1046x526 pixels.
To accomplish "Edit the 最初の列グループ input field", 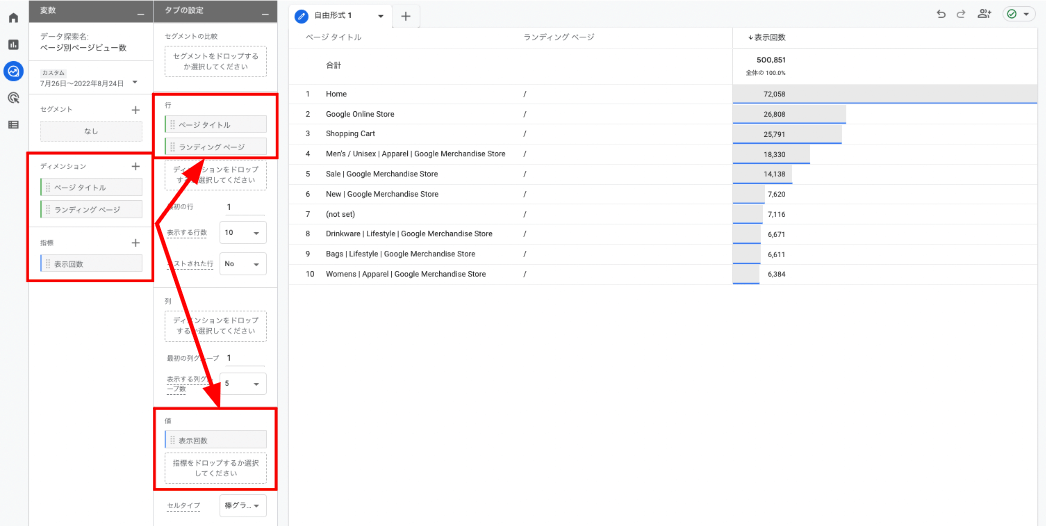I will tap(243, 358).
